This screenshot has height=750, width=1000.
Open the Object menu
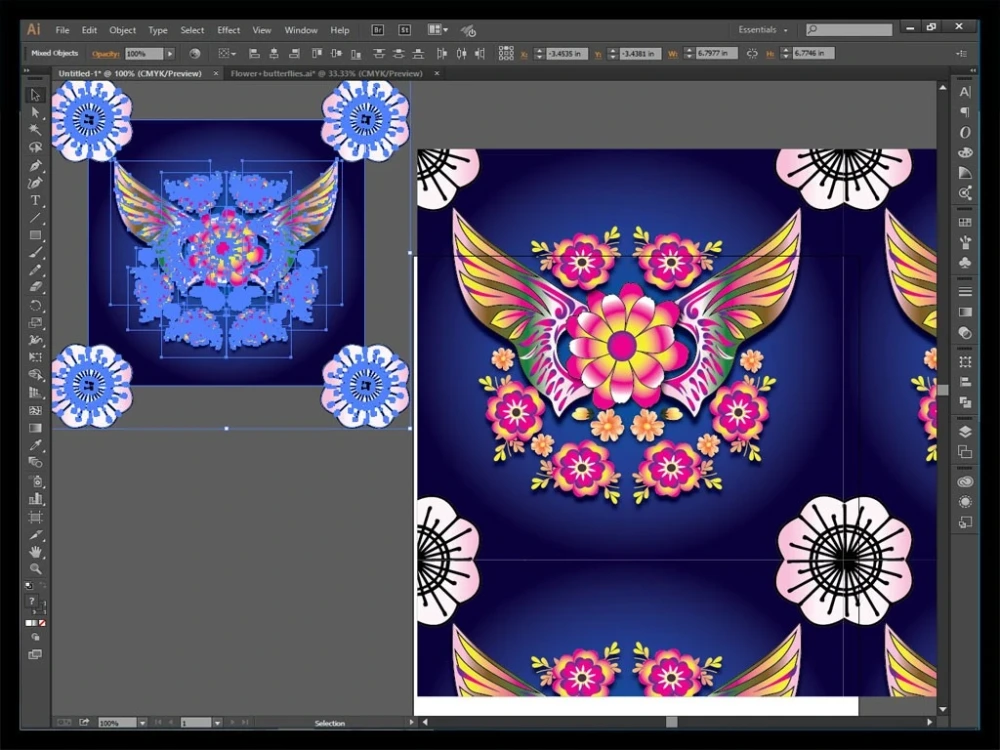pyautogui.click(x=122, y=30)
